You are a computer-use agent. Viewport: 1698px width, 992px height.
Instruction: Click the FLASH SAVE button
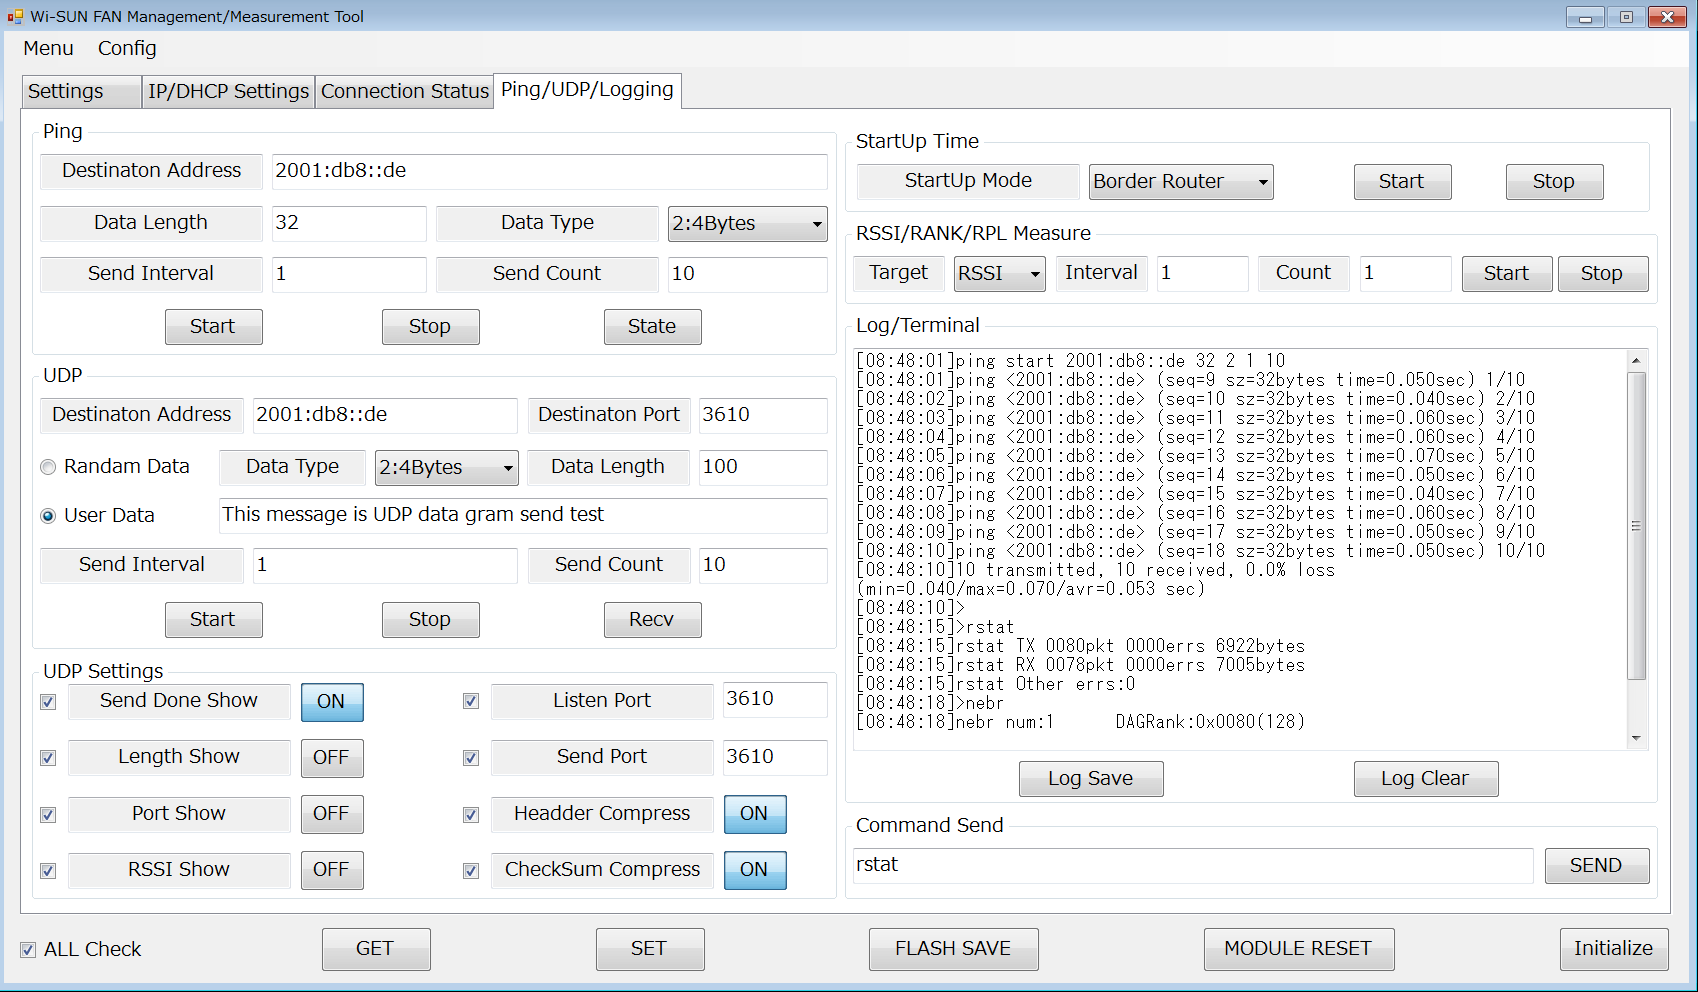point(952,949)
